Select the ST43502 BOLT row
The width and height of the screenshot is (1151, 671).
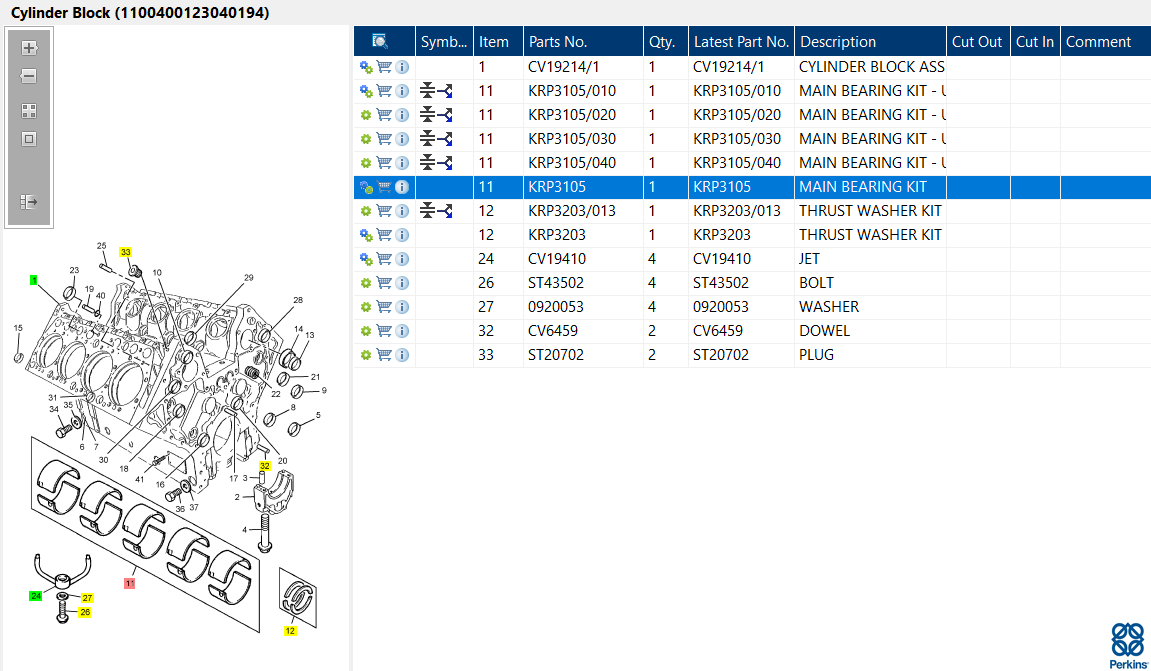pos(752,283)
